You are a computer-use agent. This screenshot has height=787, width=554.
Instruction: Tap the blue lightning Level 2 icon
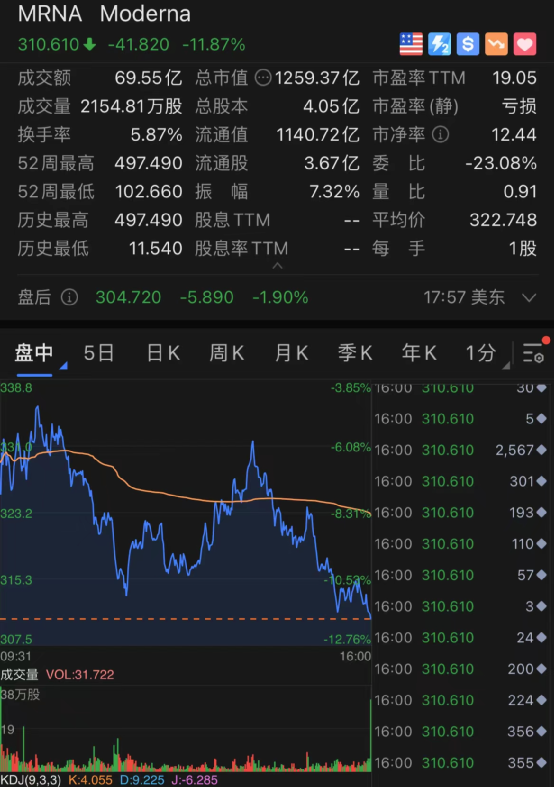click(440, 44)
